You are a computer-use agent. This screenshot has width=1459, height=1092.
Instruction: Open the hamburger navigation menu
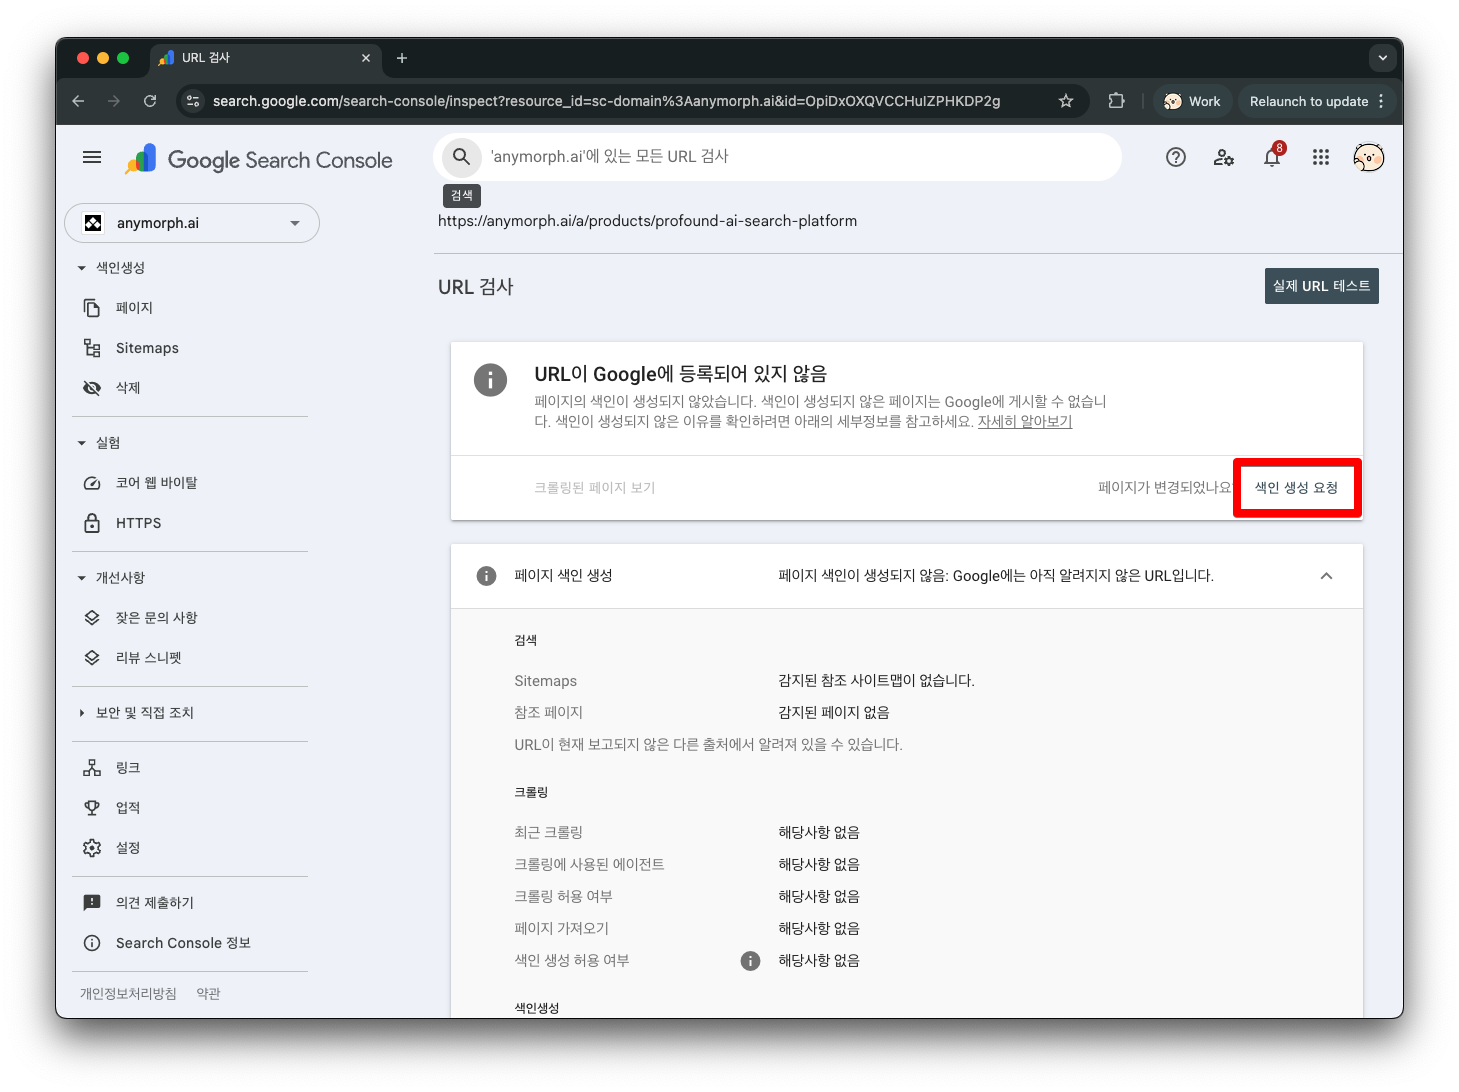click(92, 157)
